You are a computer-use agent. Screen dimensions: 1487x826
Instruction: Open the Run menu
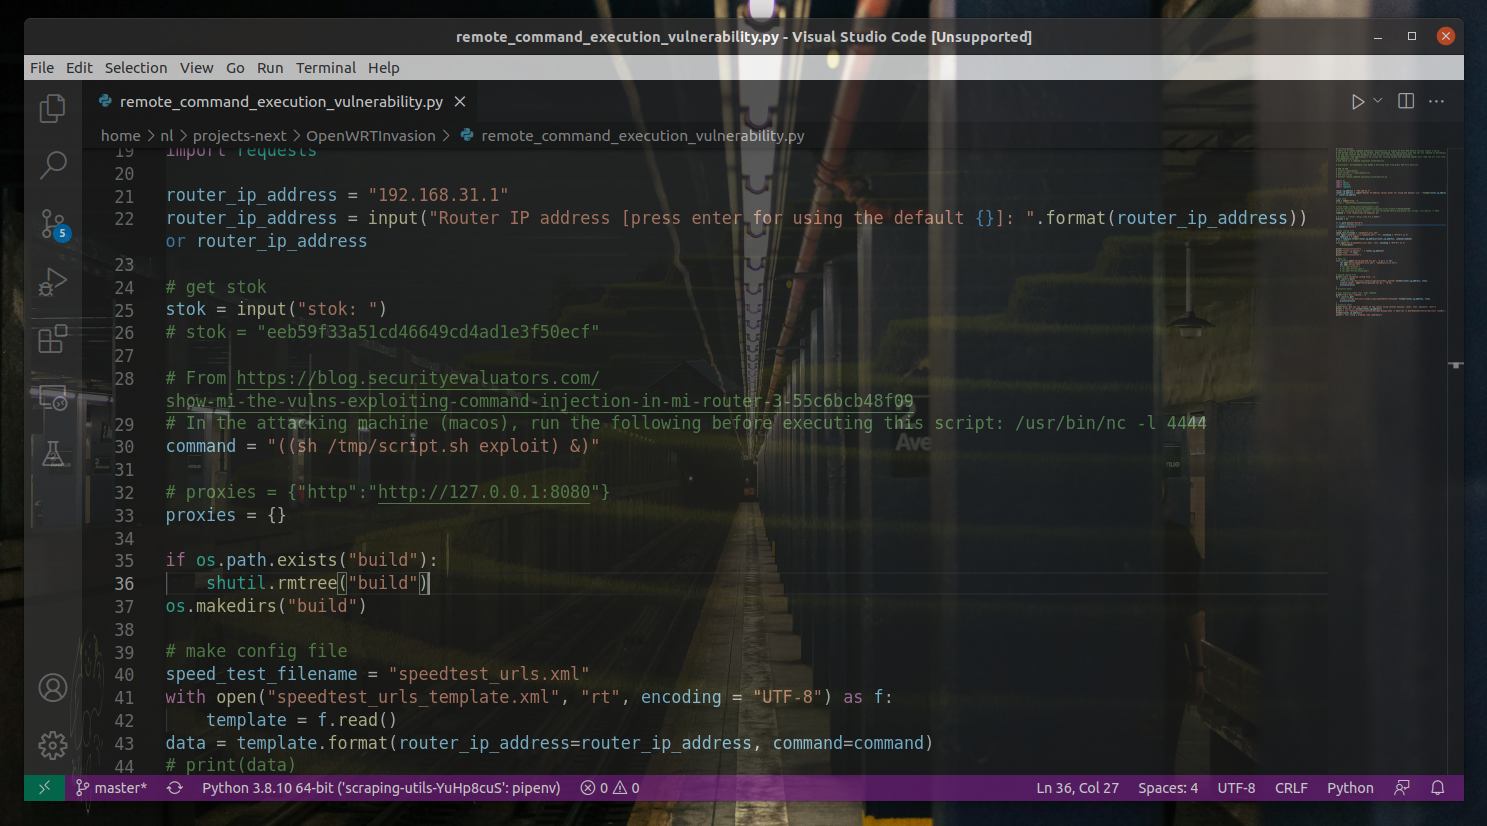[270, 68]
